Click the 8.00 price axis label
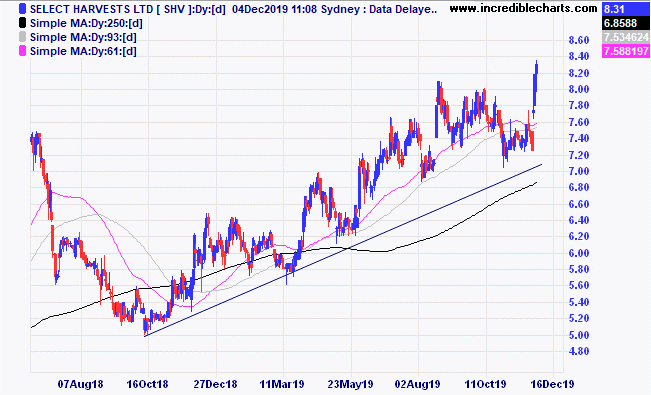This screenshot has height=395, width=651. [579, 89]
